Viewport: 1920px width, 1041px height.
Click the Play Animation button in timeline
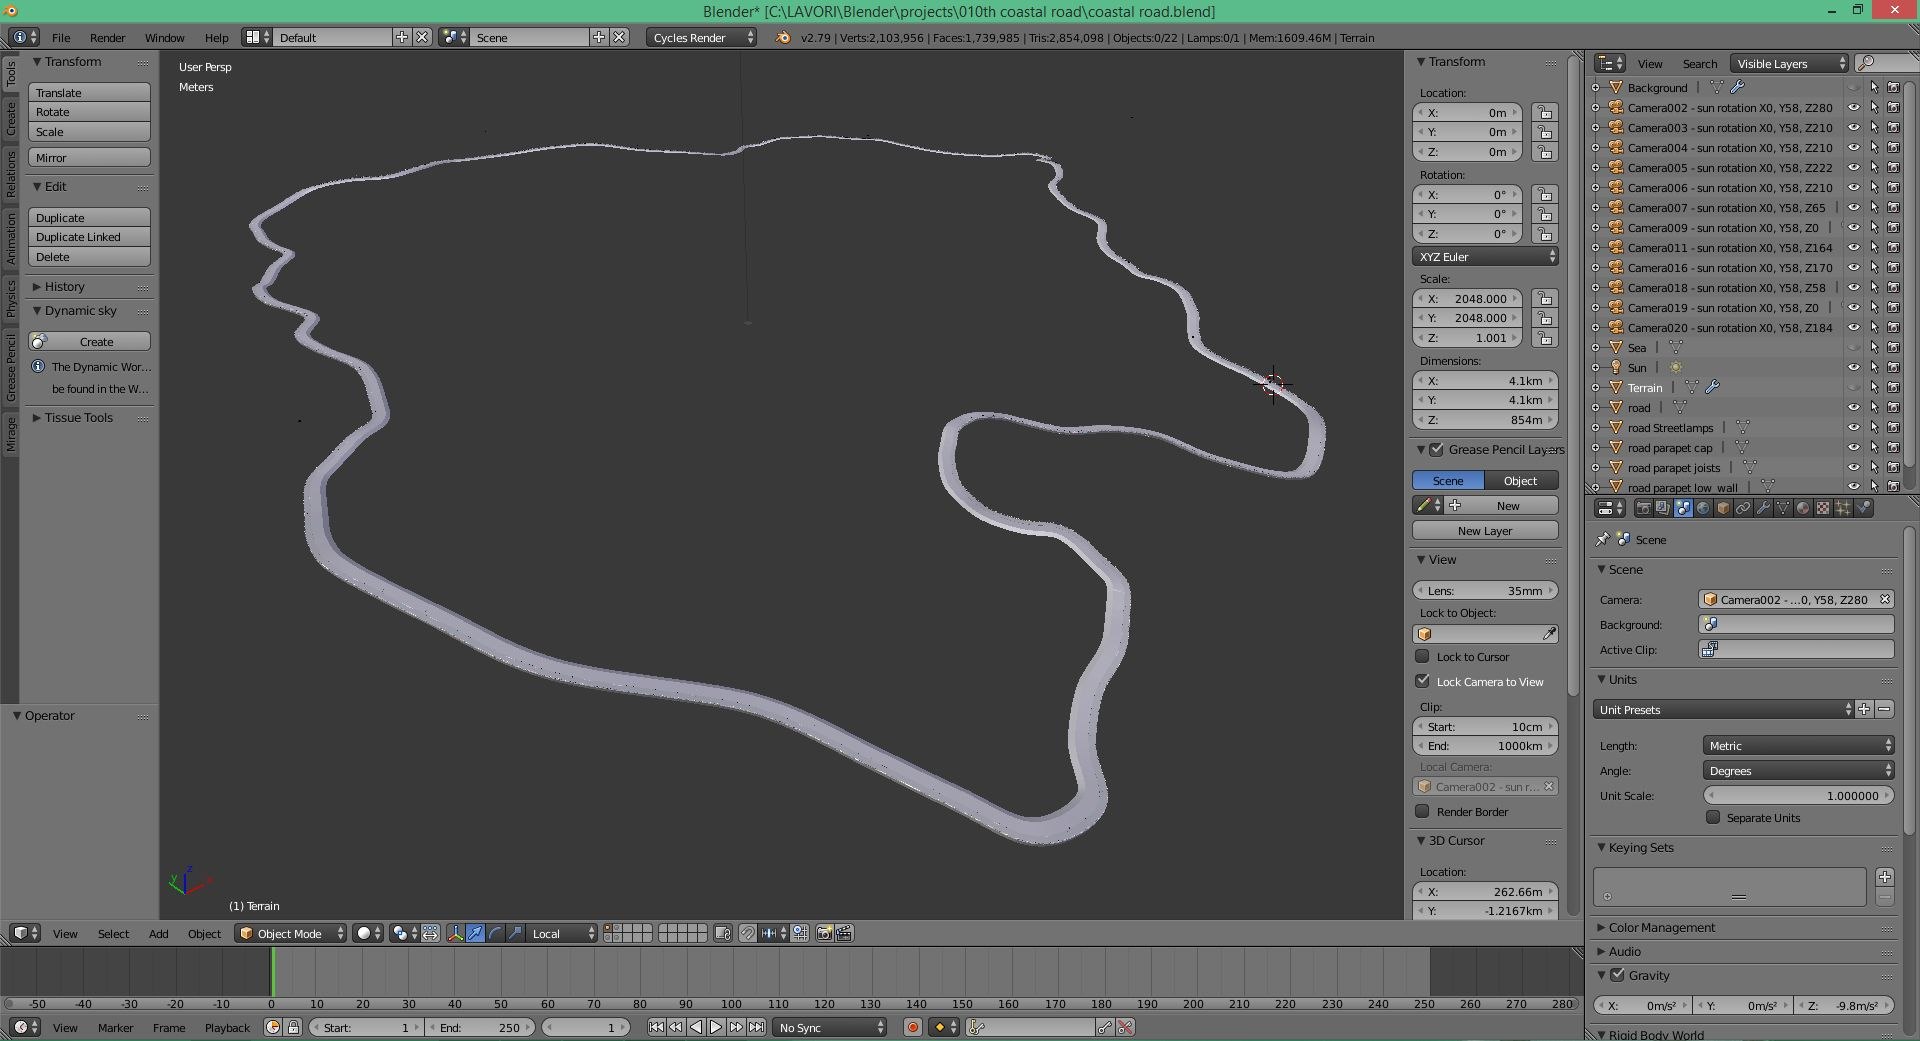coord(716,1027)
